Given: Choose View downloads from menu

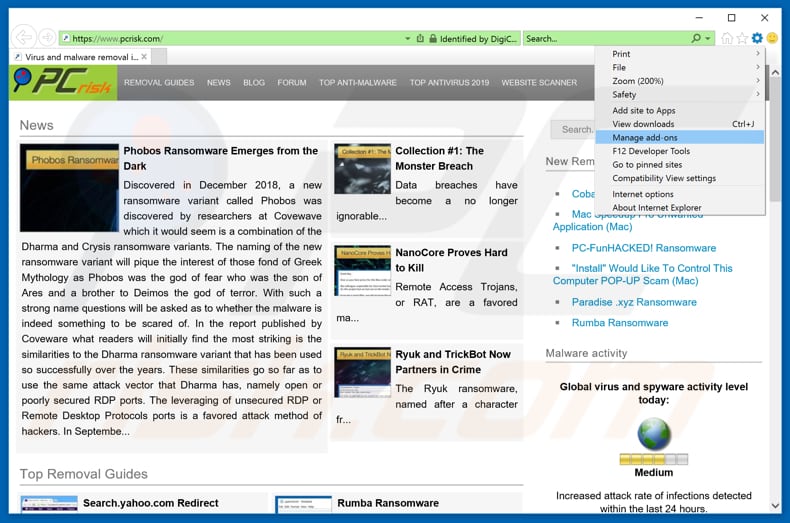Looking at the screenshot, I should [x=680, y=124].
